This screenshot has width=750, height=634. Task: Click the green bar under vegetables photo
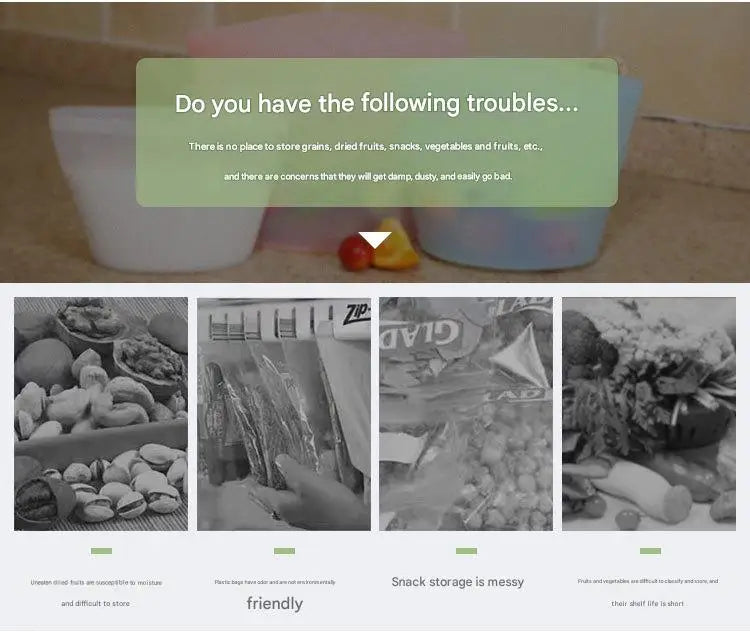(651, 551)
